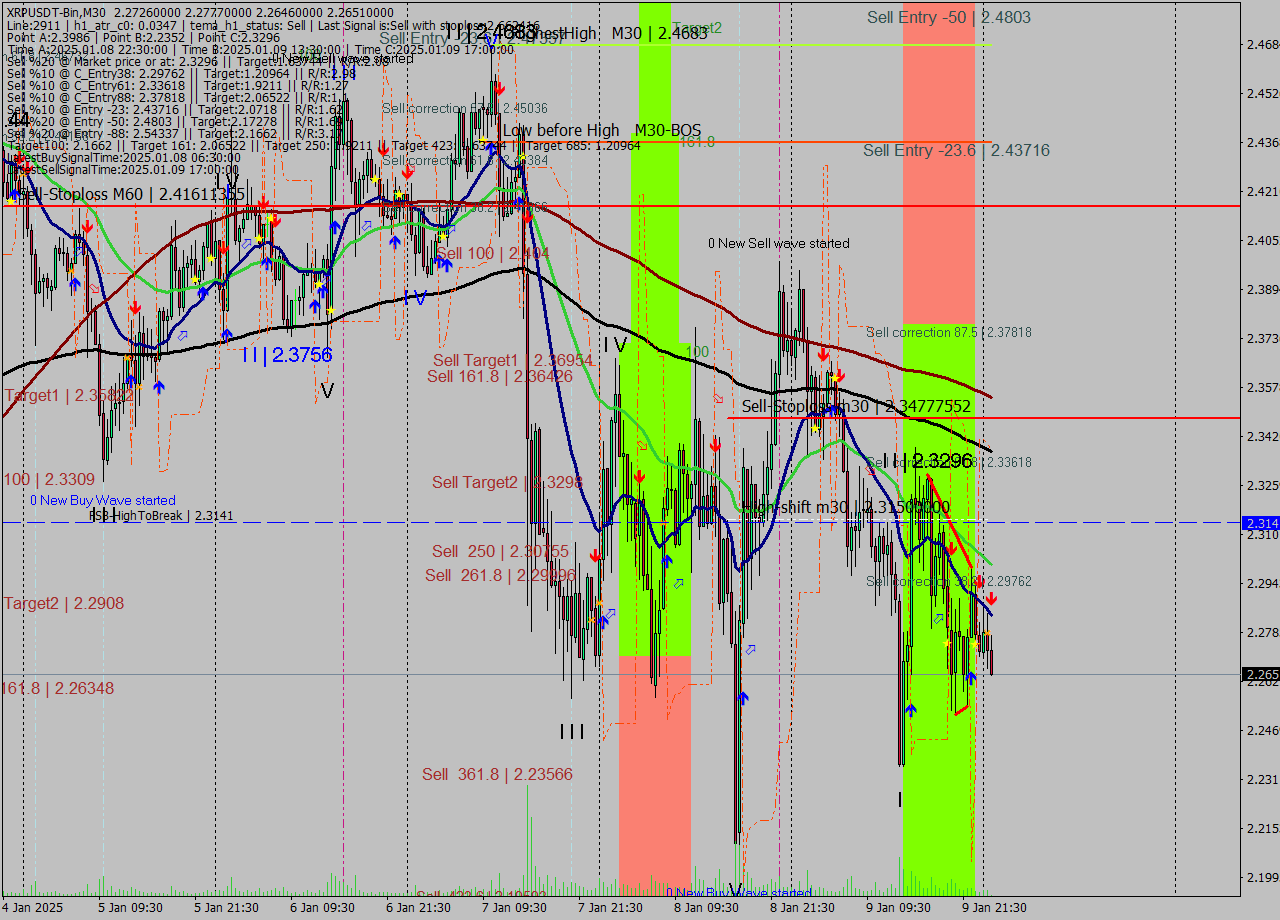Viewport: 1280px width, 920px height.
Task: Click '0 New Sell wave started' label mid-chart
Action: coord(778,243)
